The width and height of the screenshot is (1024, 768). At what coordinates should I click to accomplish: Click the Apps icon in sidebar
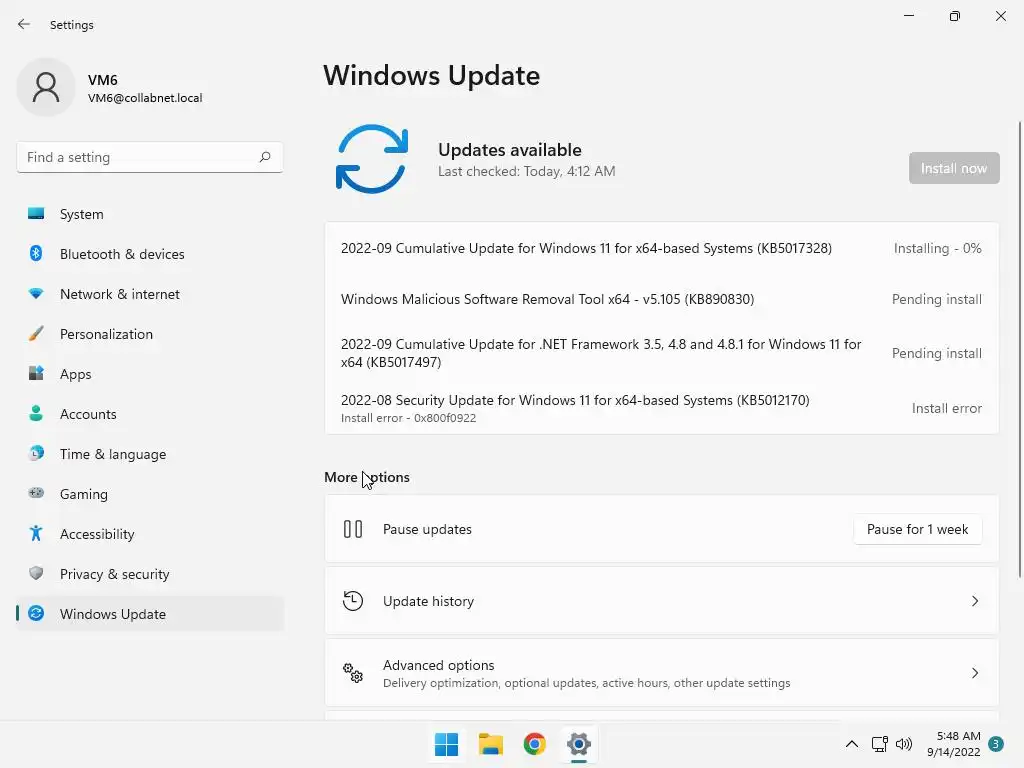click(36, 374)
